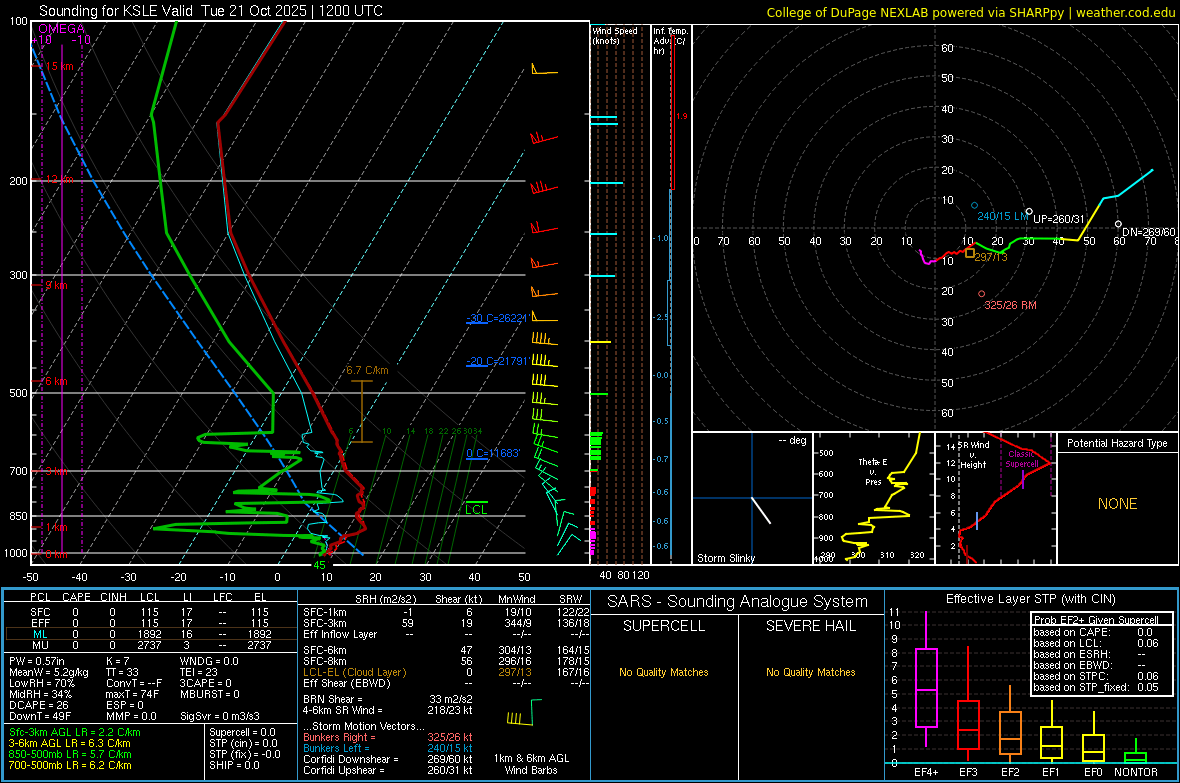Click the Inf. Temp. Adv. panel header
1180x783 pixels.
point(670,41)
